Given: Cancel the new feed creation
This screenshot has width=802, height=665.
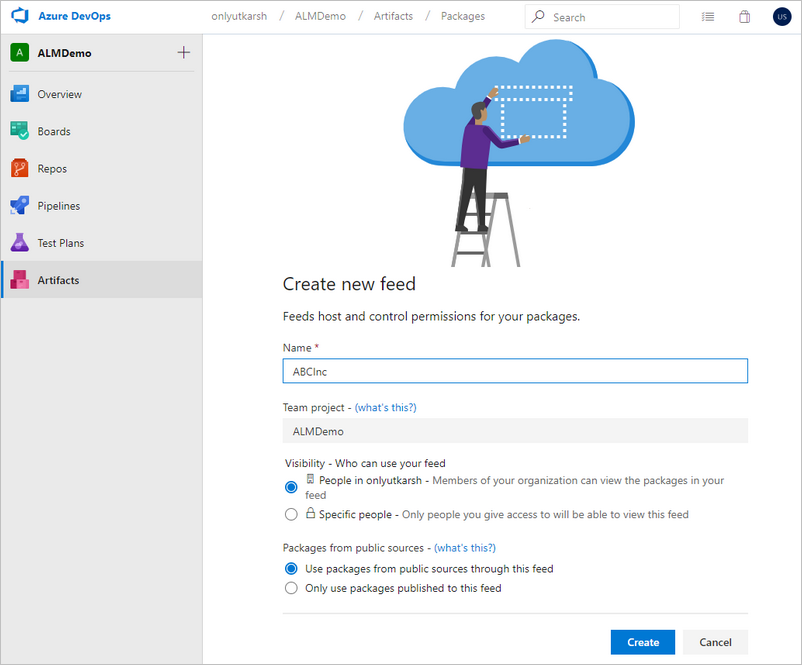Looking at the screenshot, I should [x=715, y=642].
